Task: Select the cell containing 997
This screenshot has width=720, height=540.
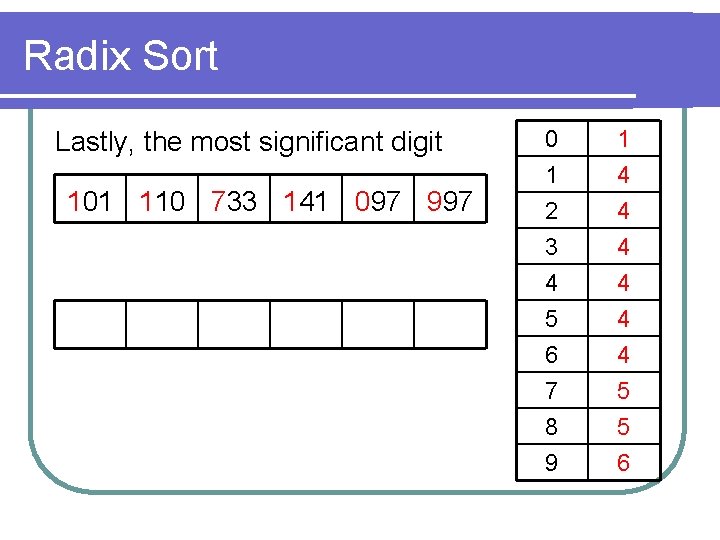Action: pyautogui.click(x=450, y=199)
